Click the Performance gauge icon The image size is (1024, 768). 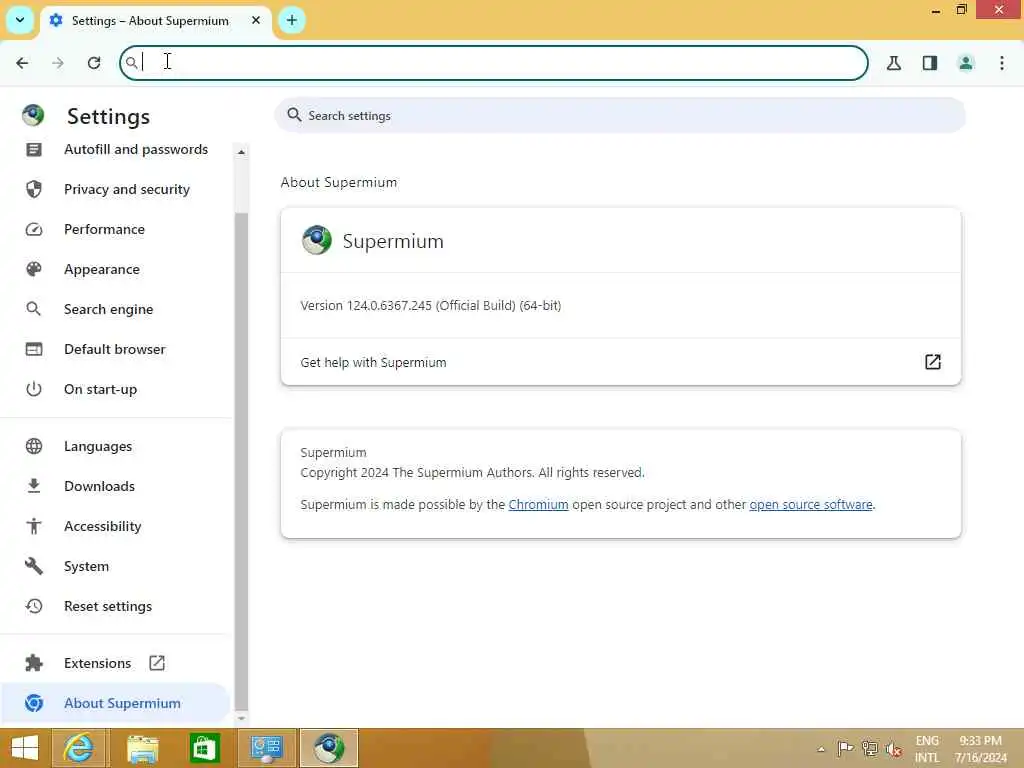click(34, 229)
